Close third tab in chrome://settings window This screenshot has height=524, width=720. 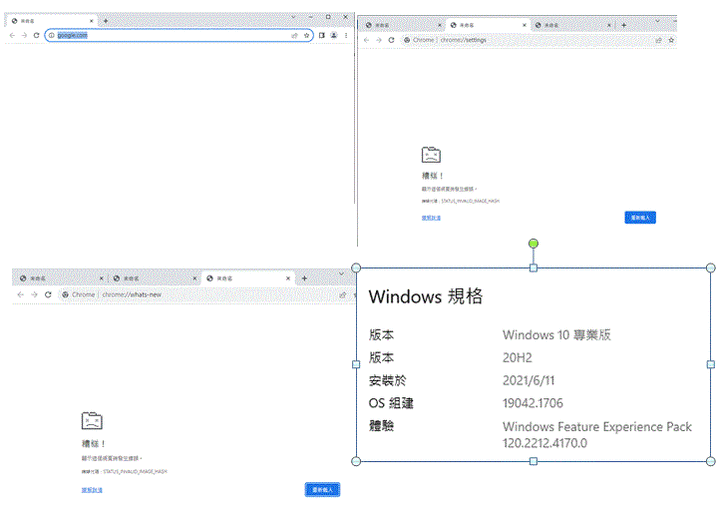coord(609,25)
